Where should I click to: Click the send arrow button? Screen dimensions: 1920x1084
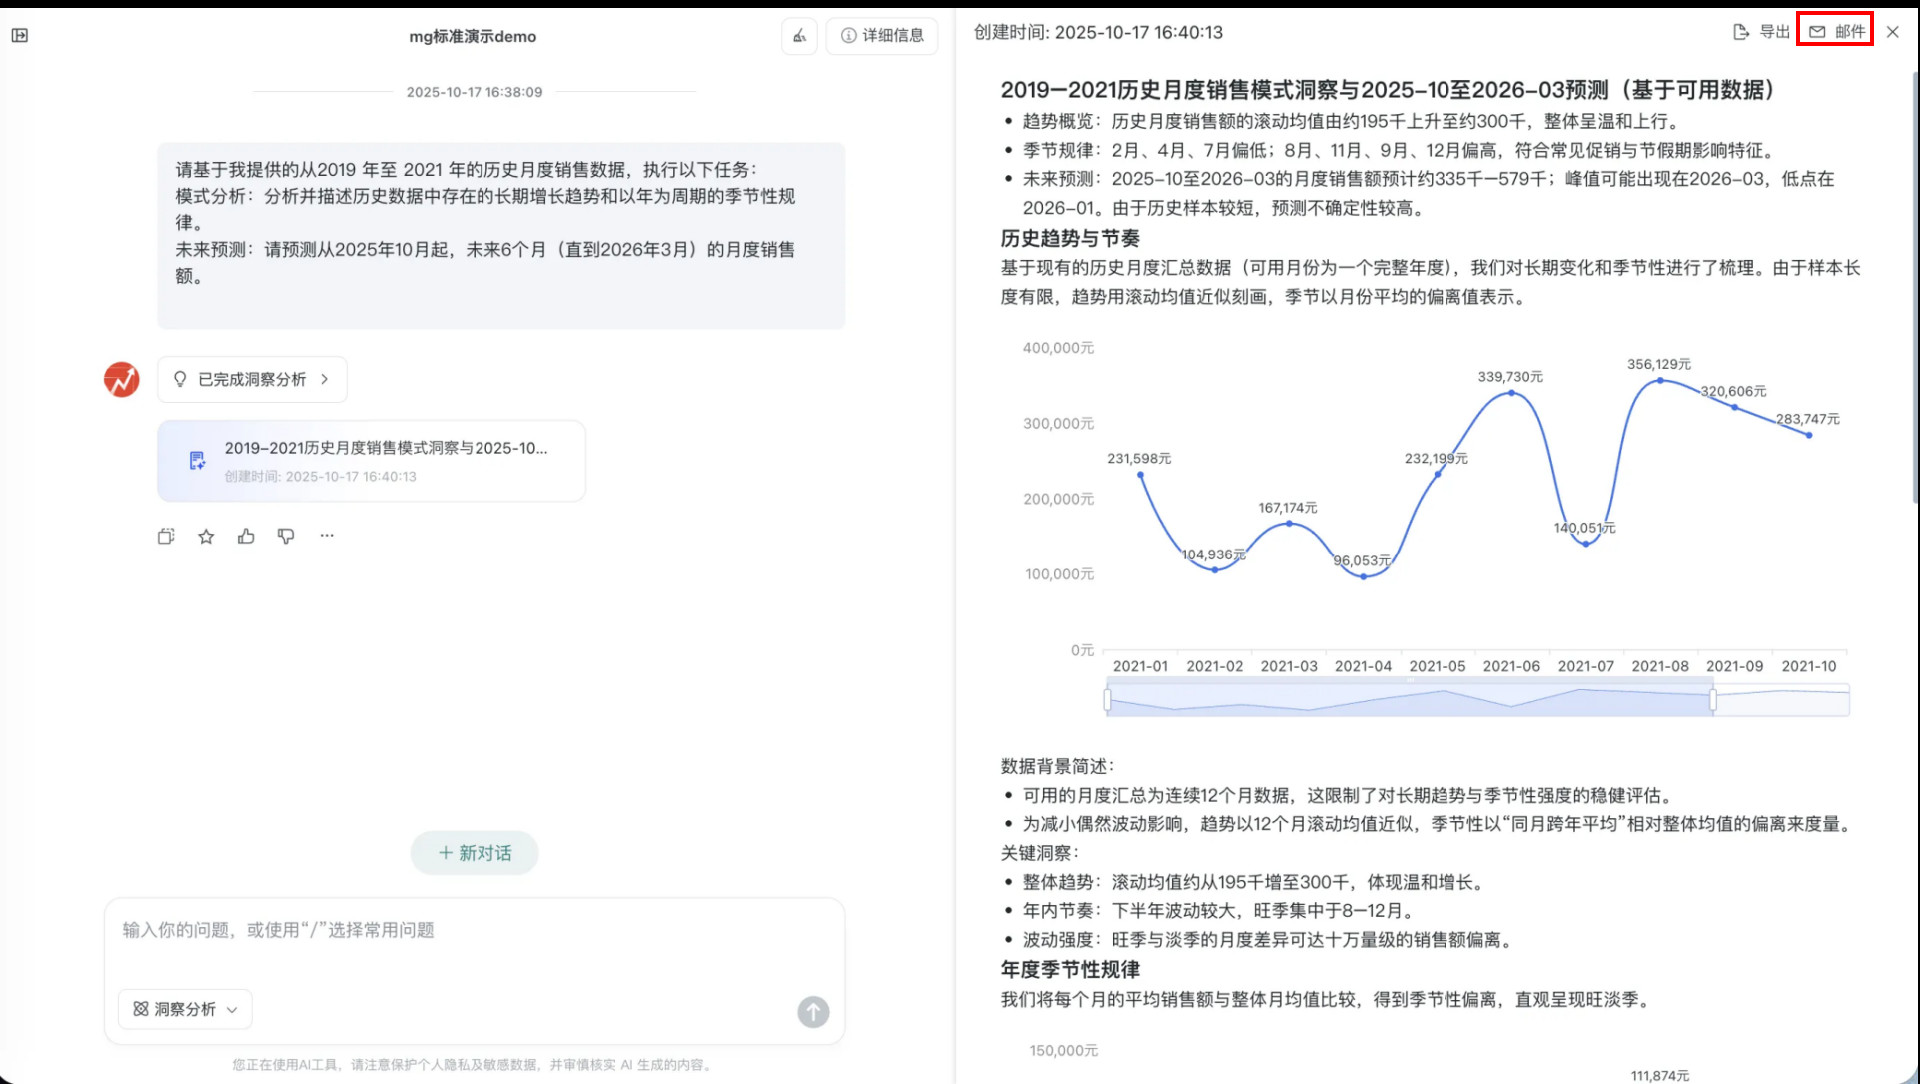(x=813, y=1012)
